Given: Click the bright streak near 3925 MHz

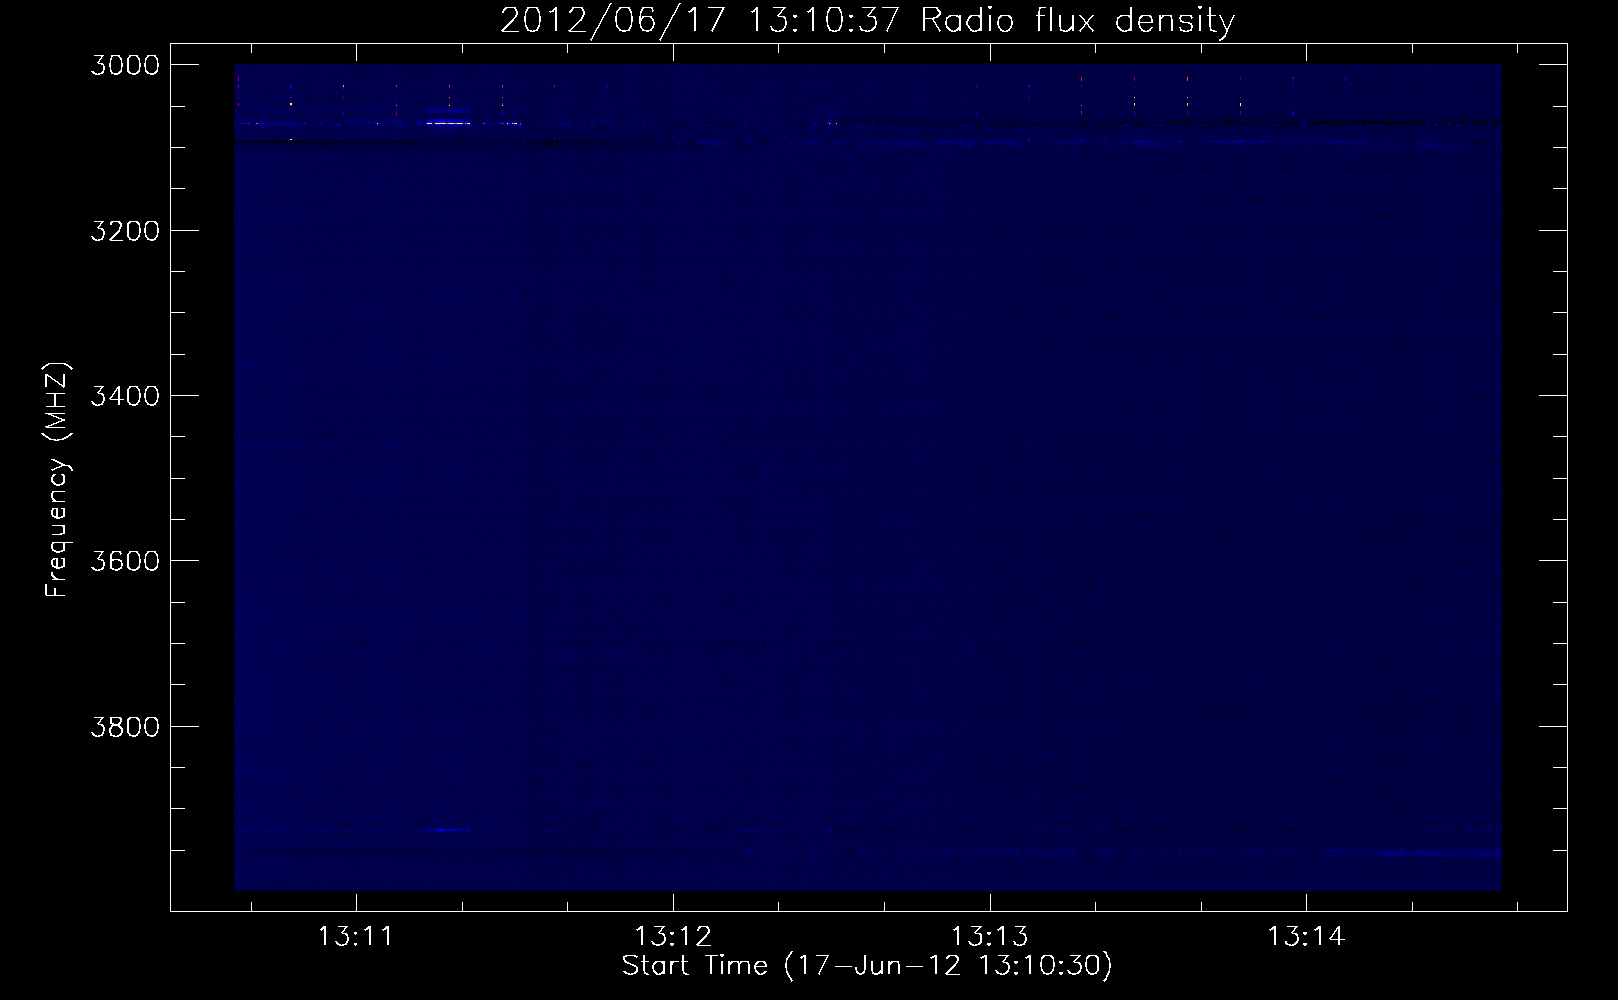Looking at the screenshot, I should click(x=448, y=829).
